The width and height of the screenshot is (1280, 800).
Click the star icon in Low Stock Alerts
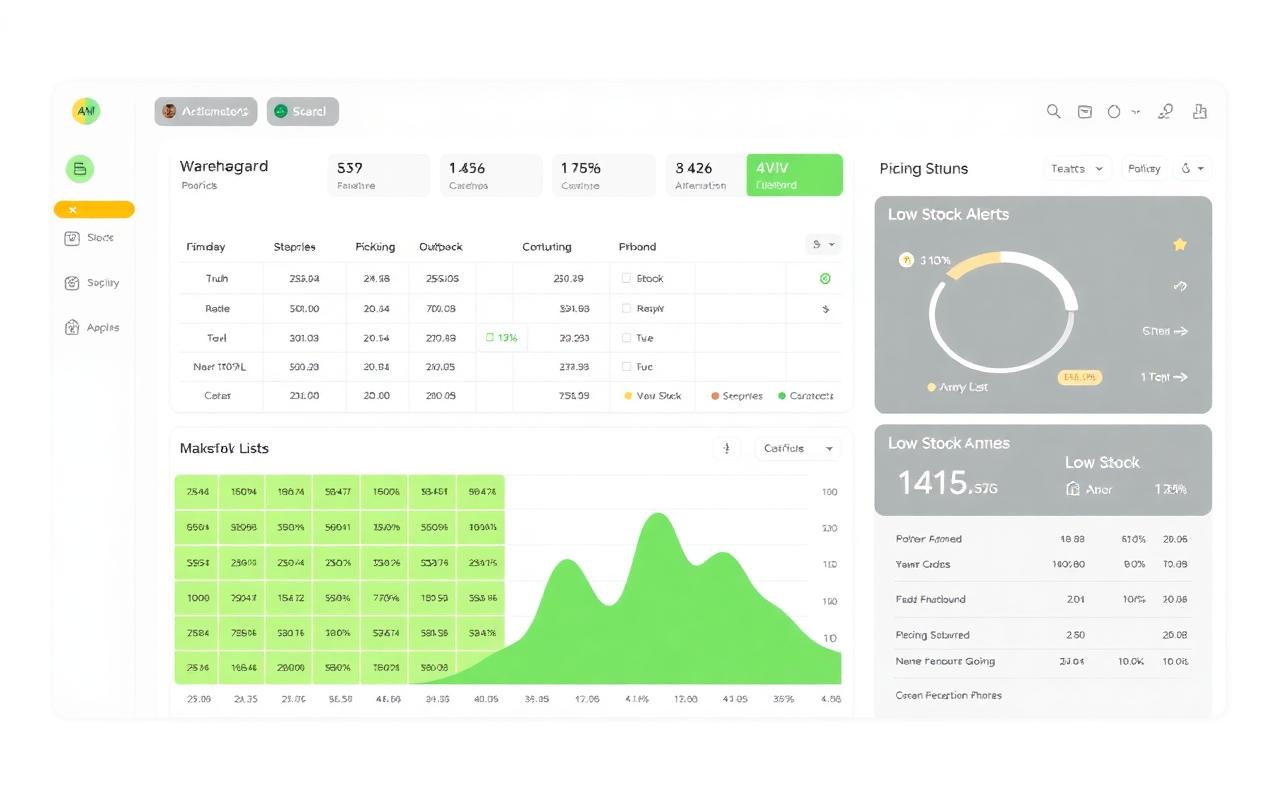coord(1180,244)
